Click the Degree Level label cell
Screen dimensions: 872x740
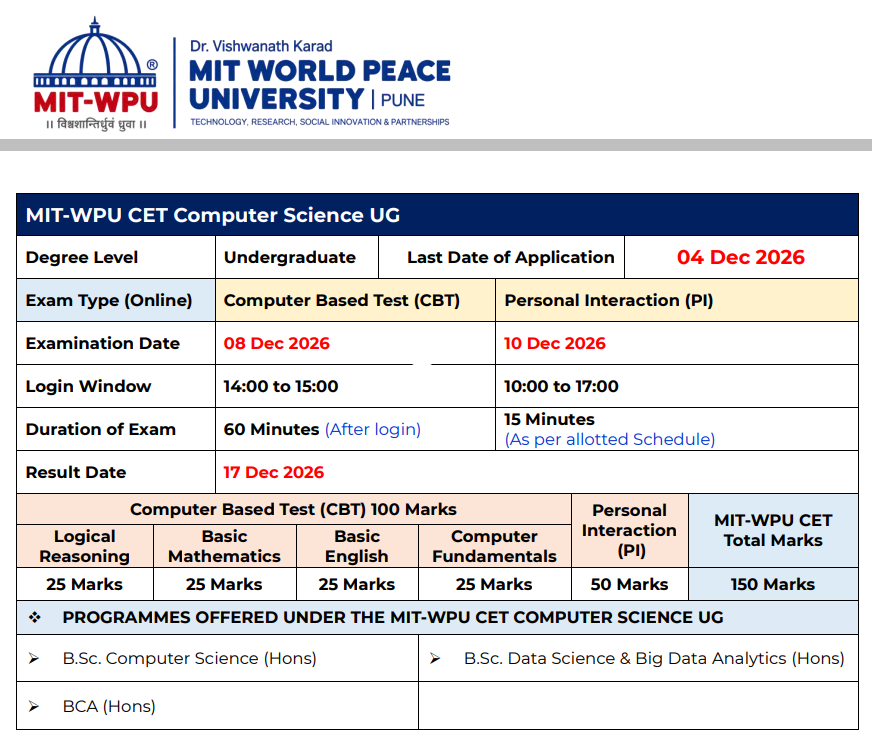[x=116, y=257]
